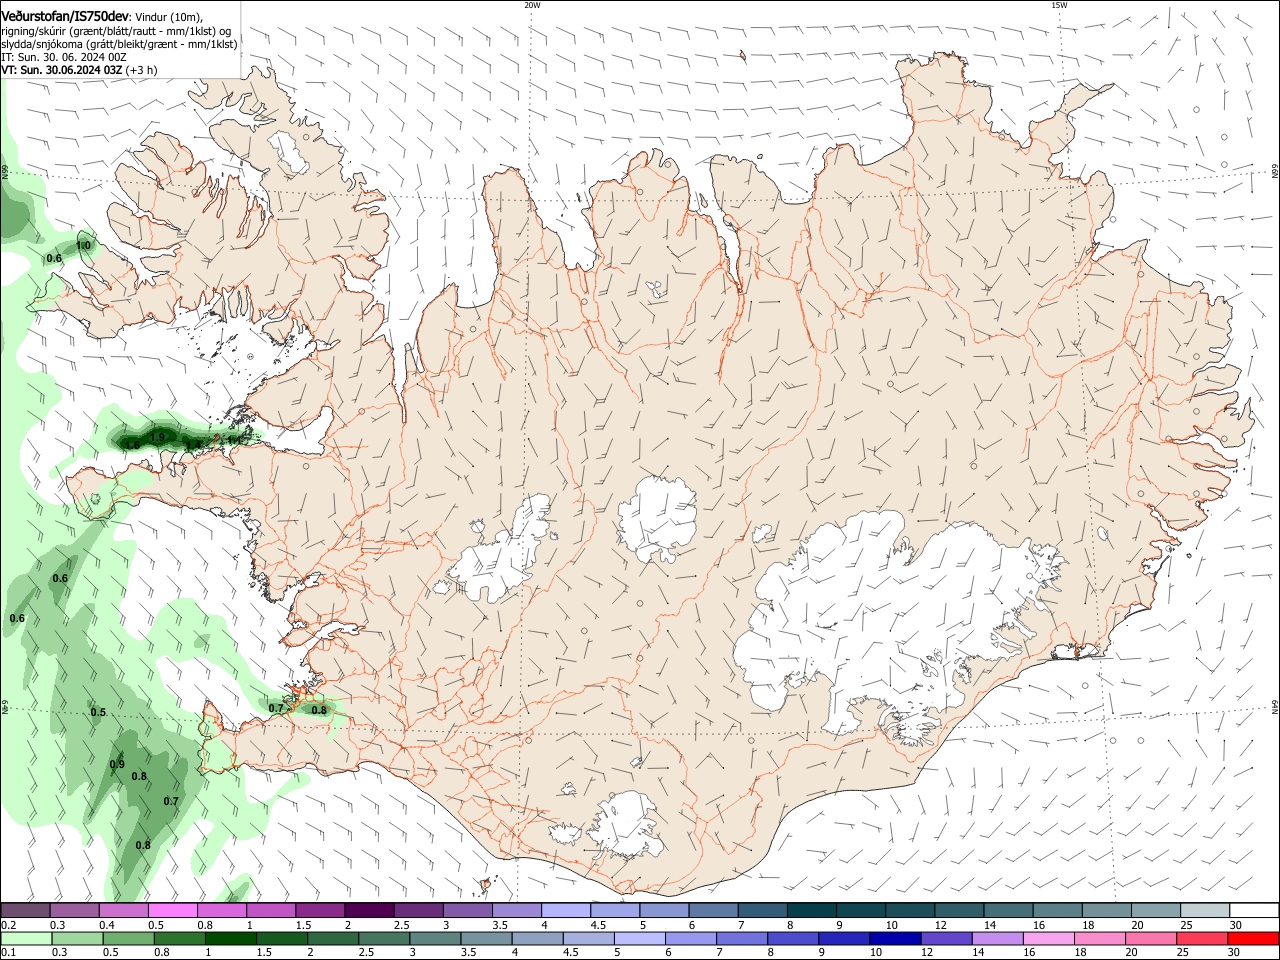Click the 1.9 precipitation value on the map
The height and width of the screenshot is (960, 1280).
click(157, 437)
